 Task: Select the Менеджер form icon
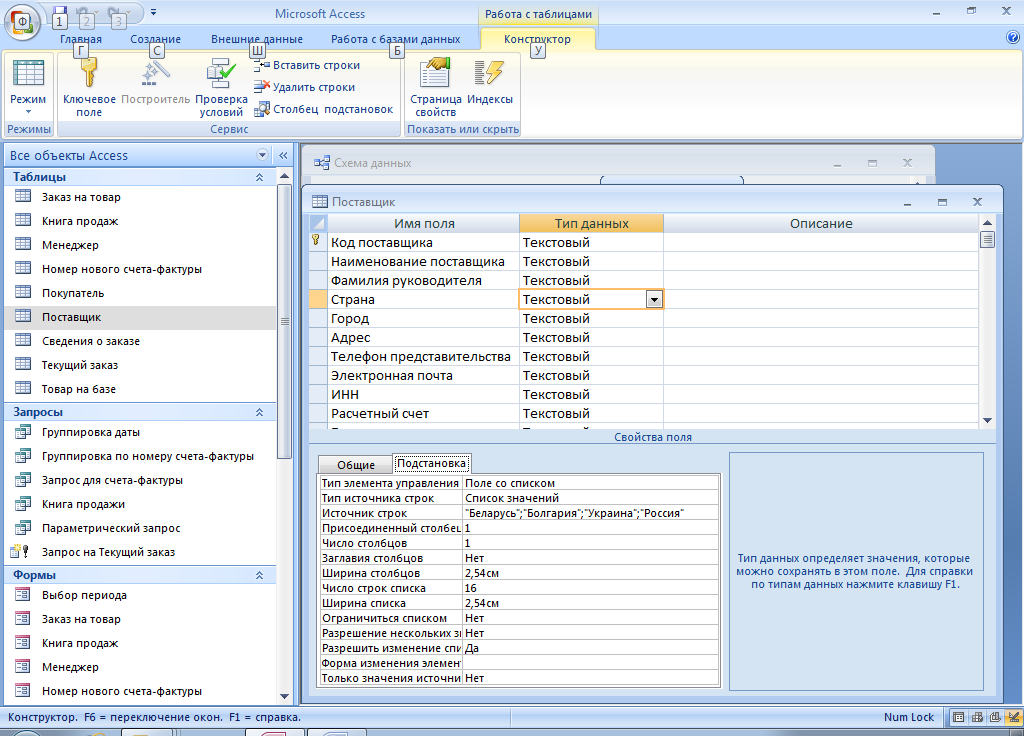23,667
